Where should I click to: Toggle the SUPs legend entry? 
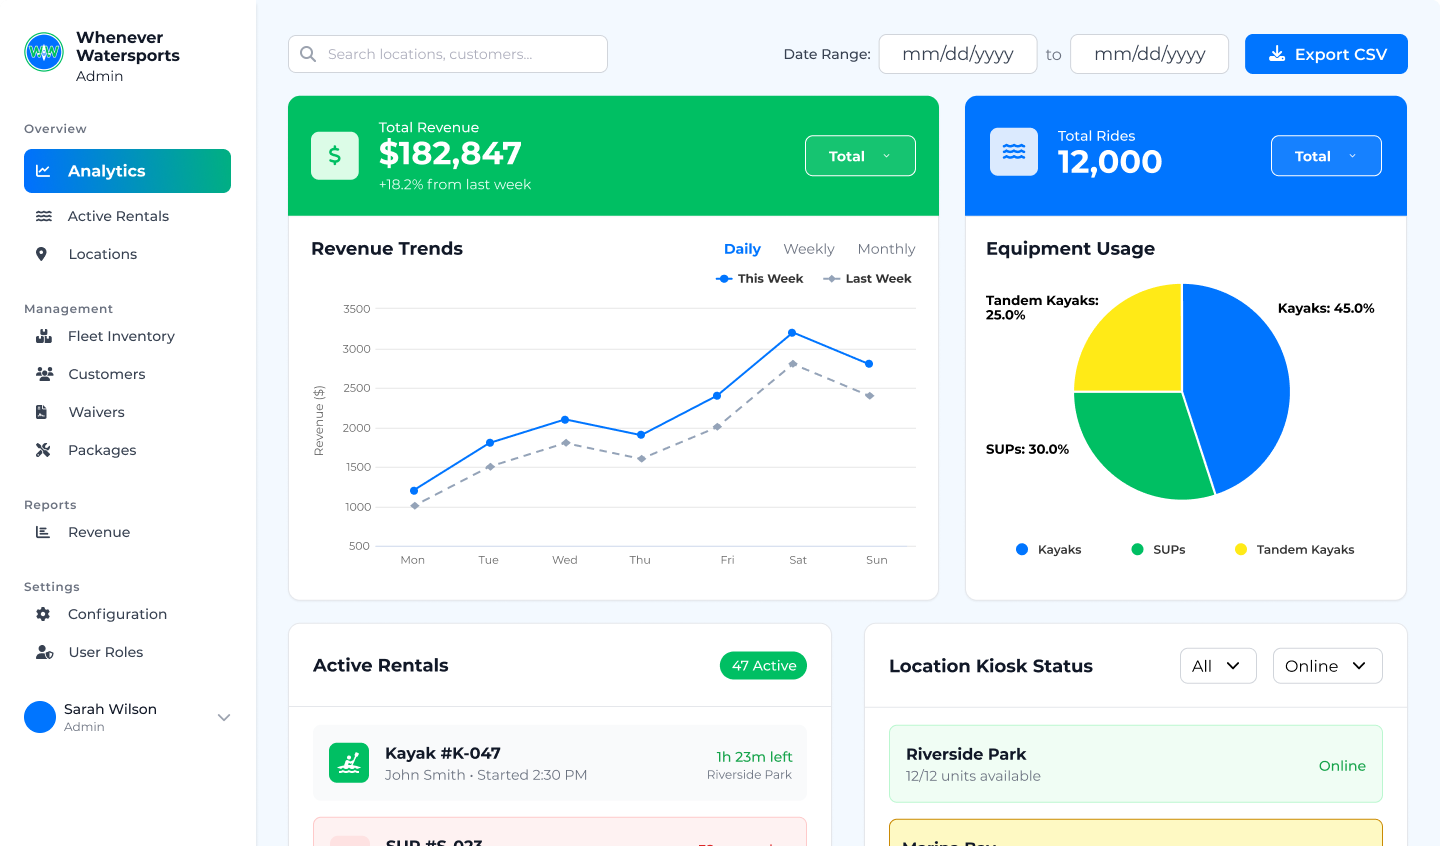(x=1158, y=550)
